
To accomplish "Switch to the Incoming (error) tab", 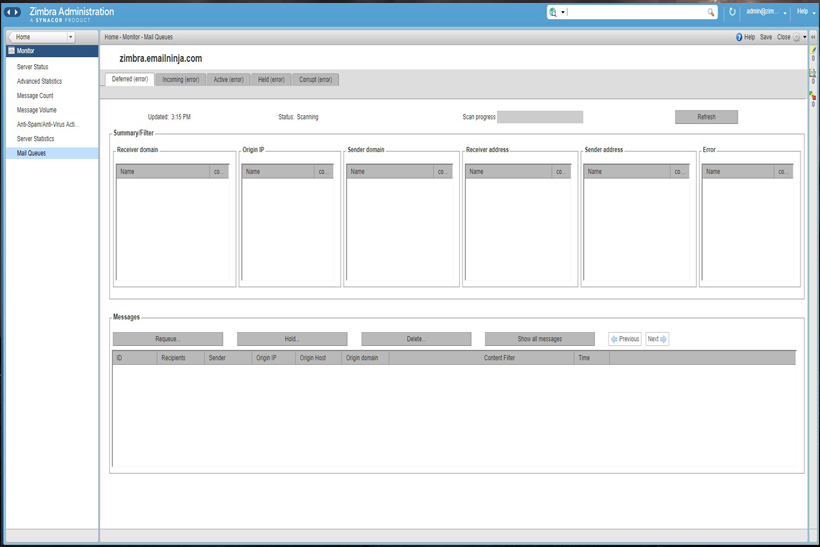I will coord(180,79).
